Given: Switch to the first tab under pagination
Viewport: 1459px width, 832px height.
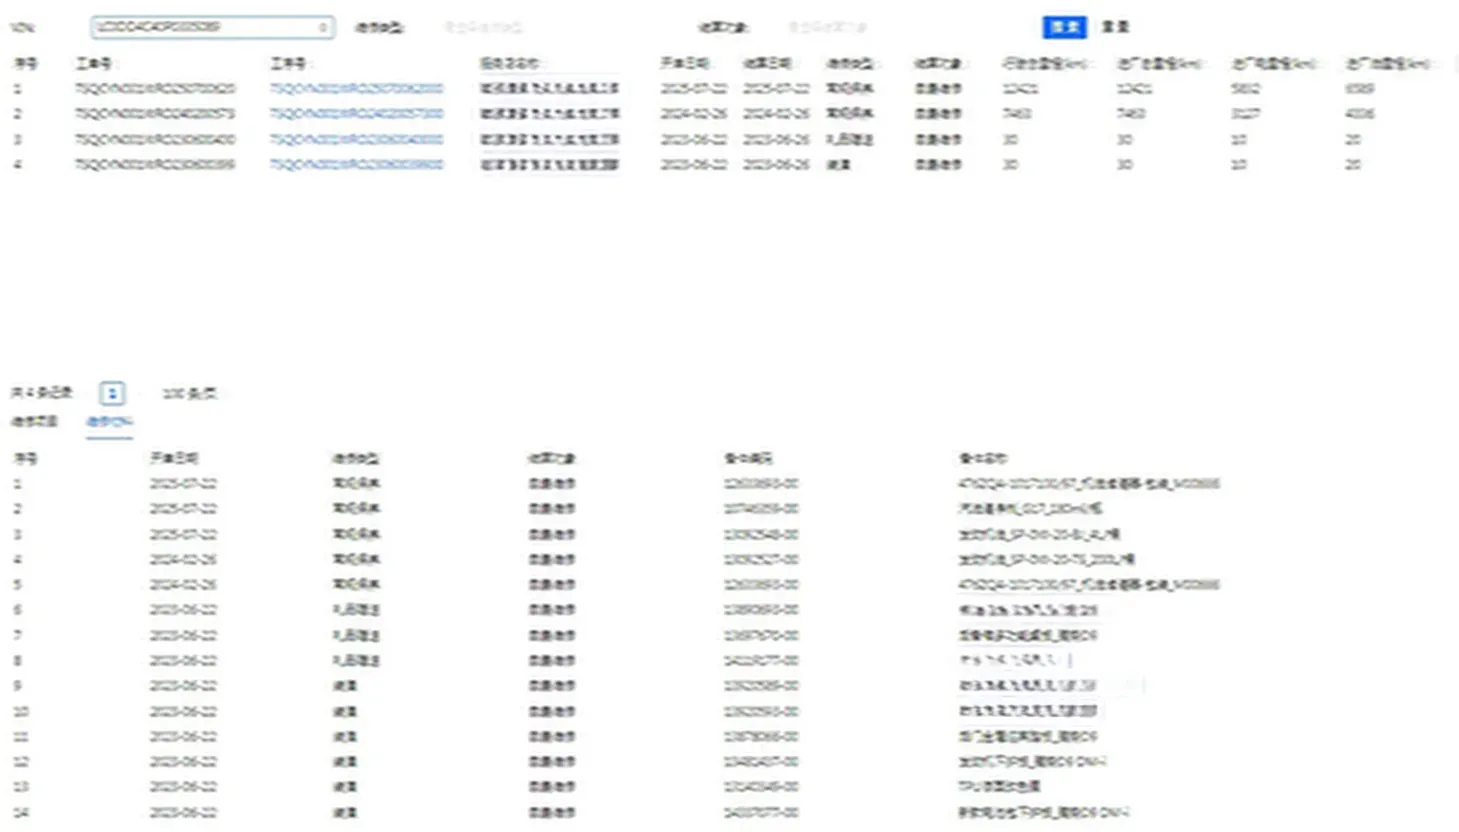Looking at the screenshot, I should tap(35, 421).
